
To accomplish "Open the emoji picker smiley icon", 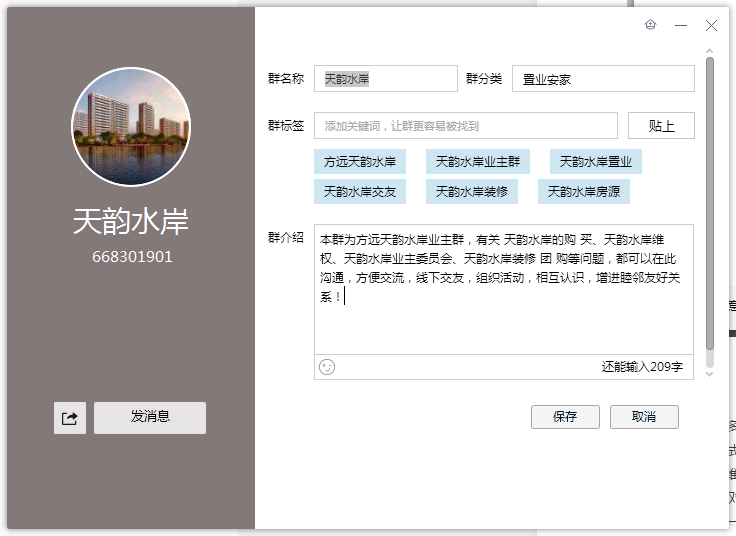I will tap(327, 367).
